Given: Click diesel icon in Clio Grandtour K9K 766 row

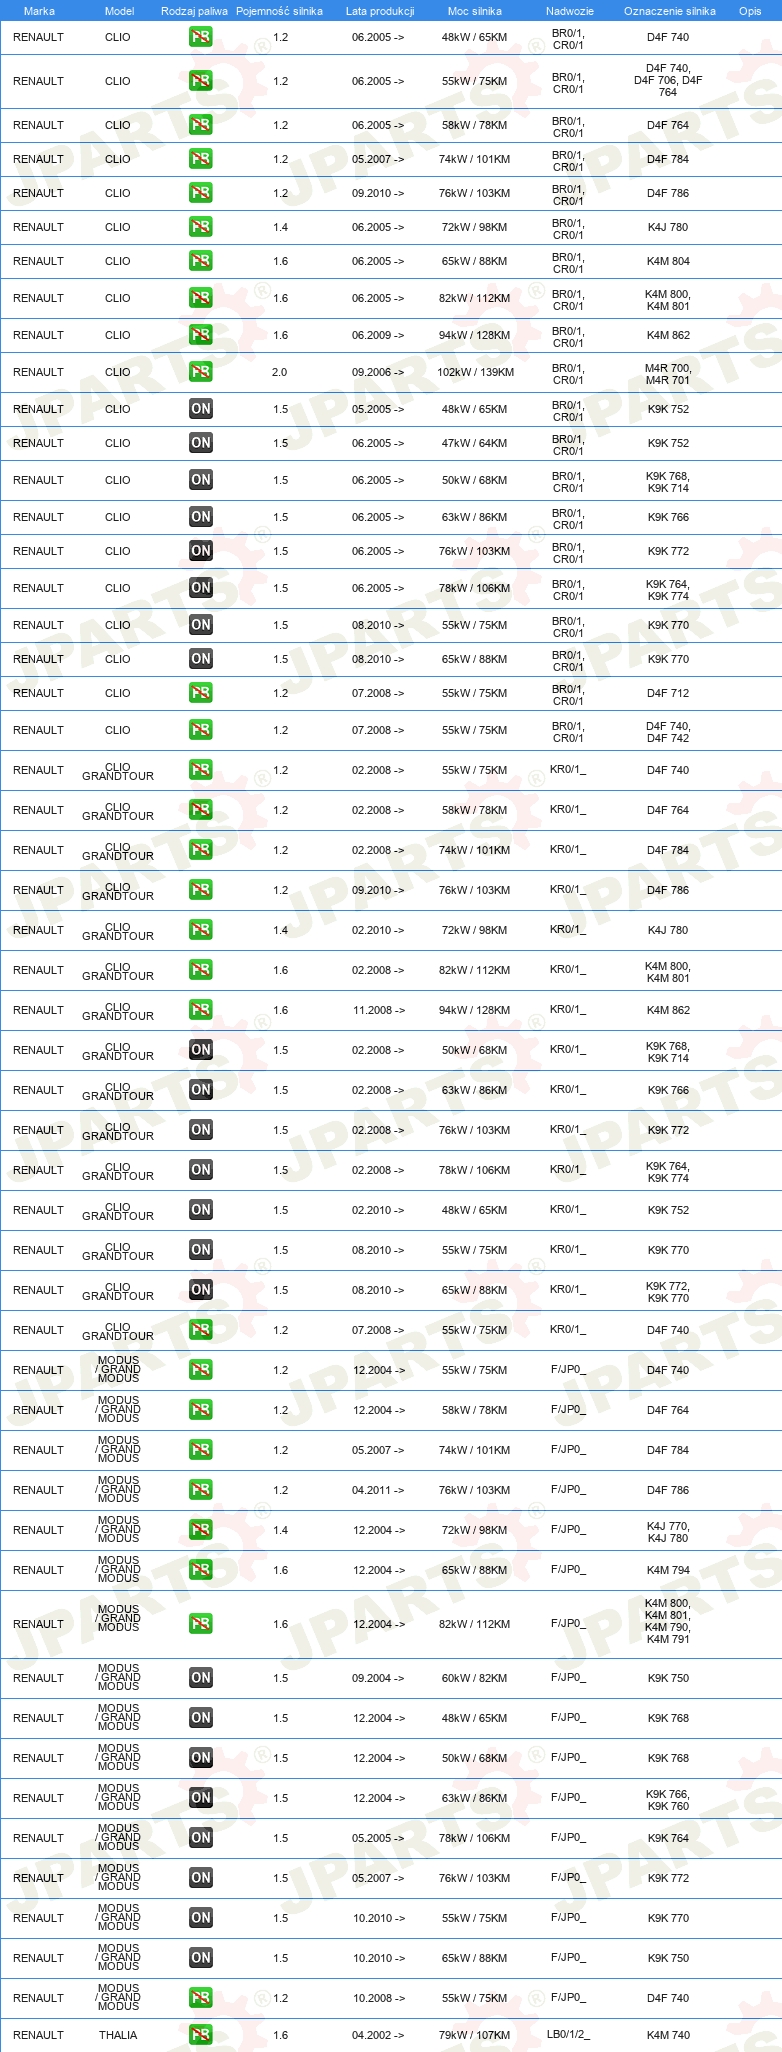Looking at the screenshot, I should pos(201,1090).
